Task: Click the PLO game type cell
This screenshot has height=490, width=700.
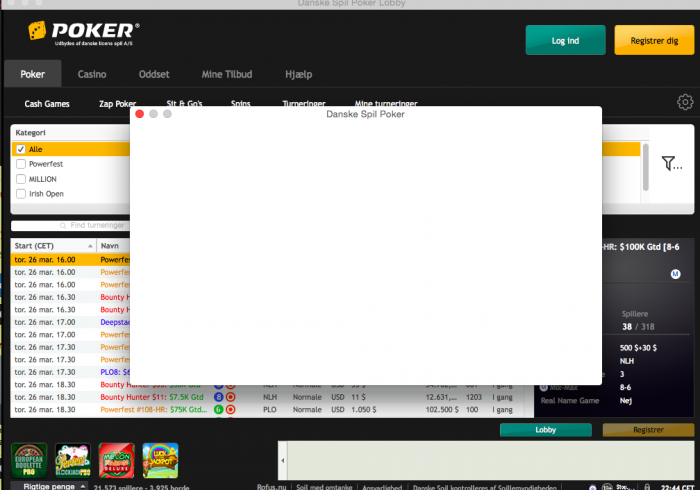Action: (270, 410)
